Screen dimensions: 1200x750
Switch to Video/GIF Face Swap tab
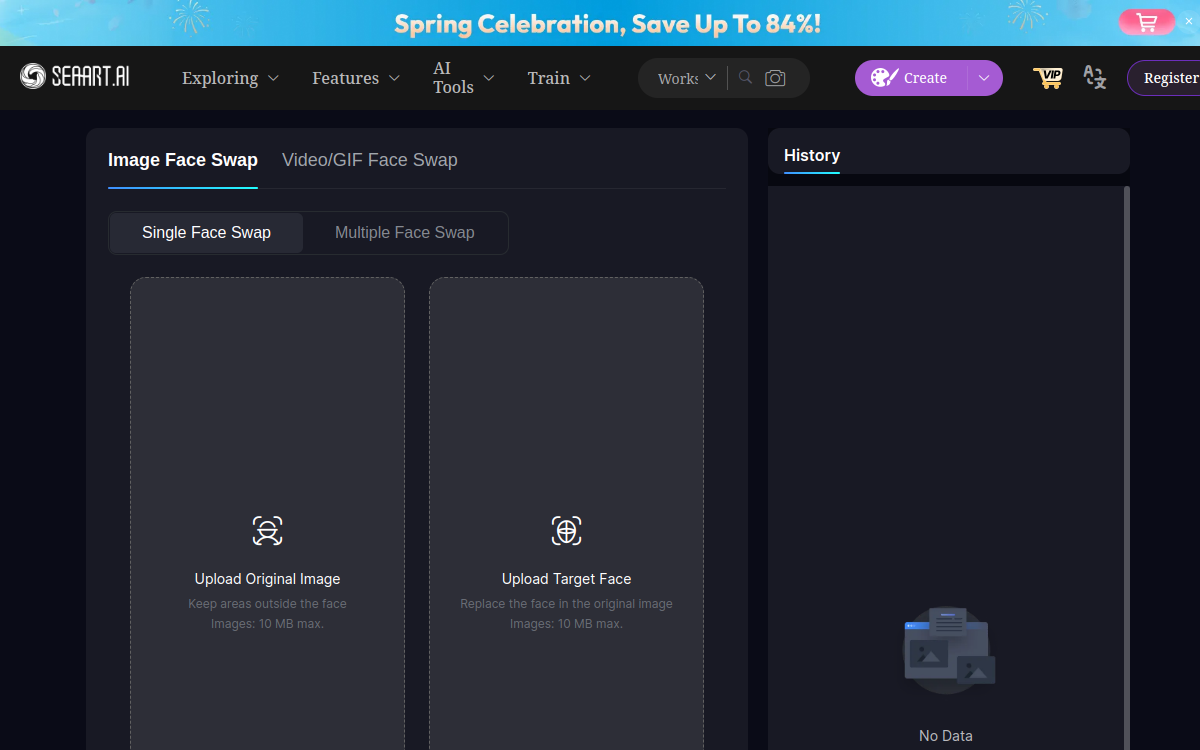pyautogui.click(x=370, y=160)
